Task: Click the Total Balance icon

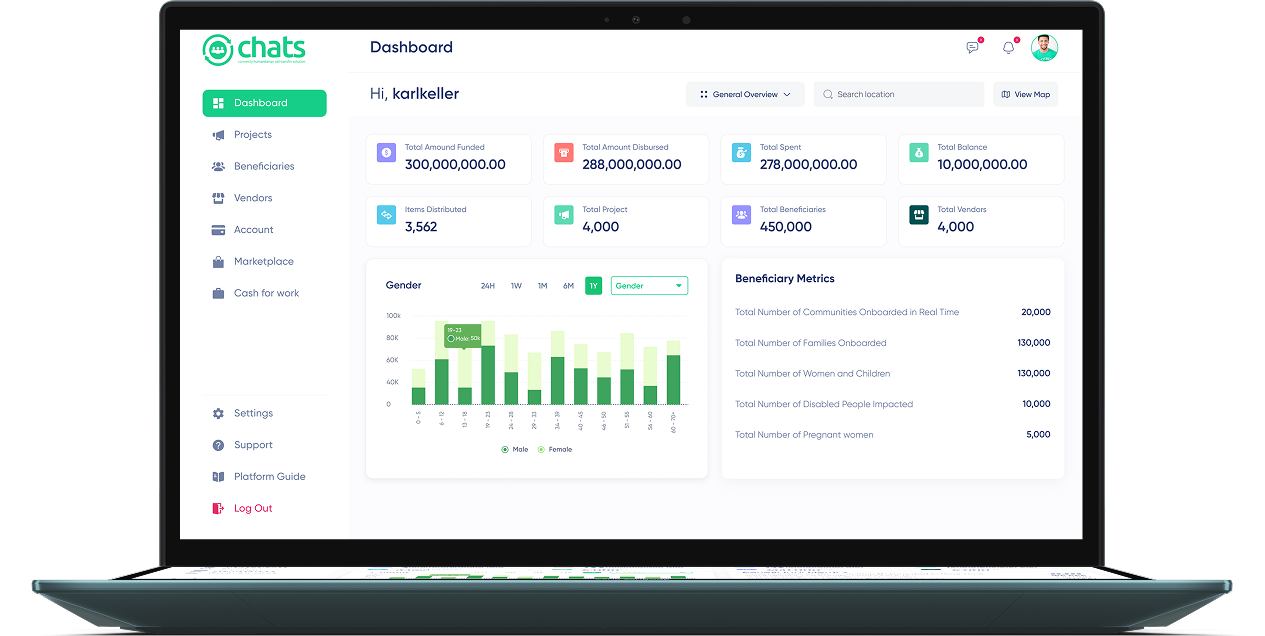Action: click(918, 153)
